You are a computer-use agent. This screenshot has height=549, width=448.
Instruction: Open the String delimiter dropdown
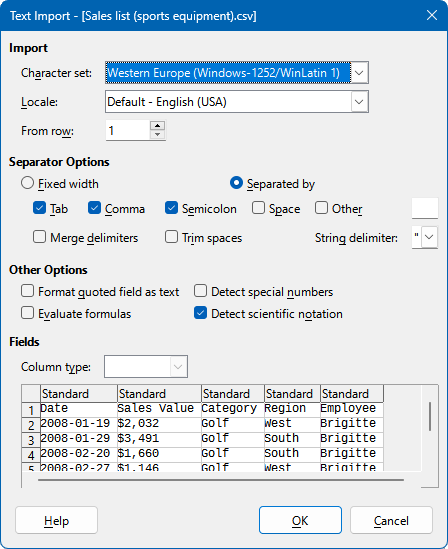pyautogui.click(x=429, y=237)
